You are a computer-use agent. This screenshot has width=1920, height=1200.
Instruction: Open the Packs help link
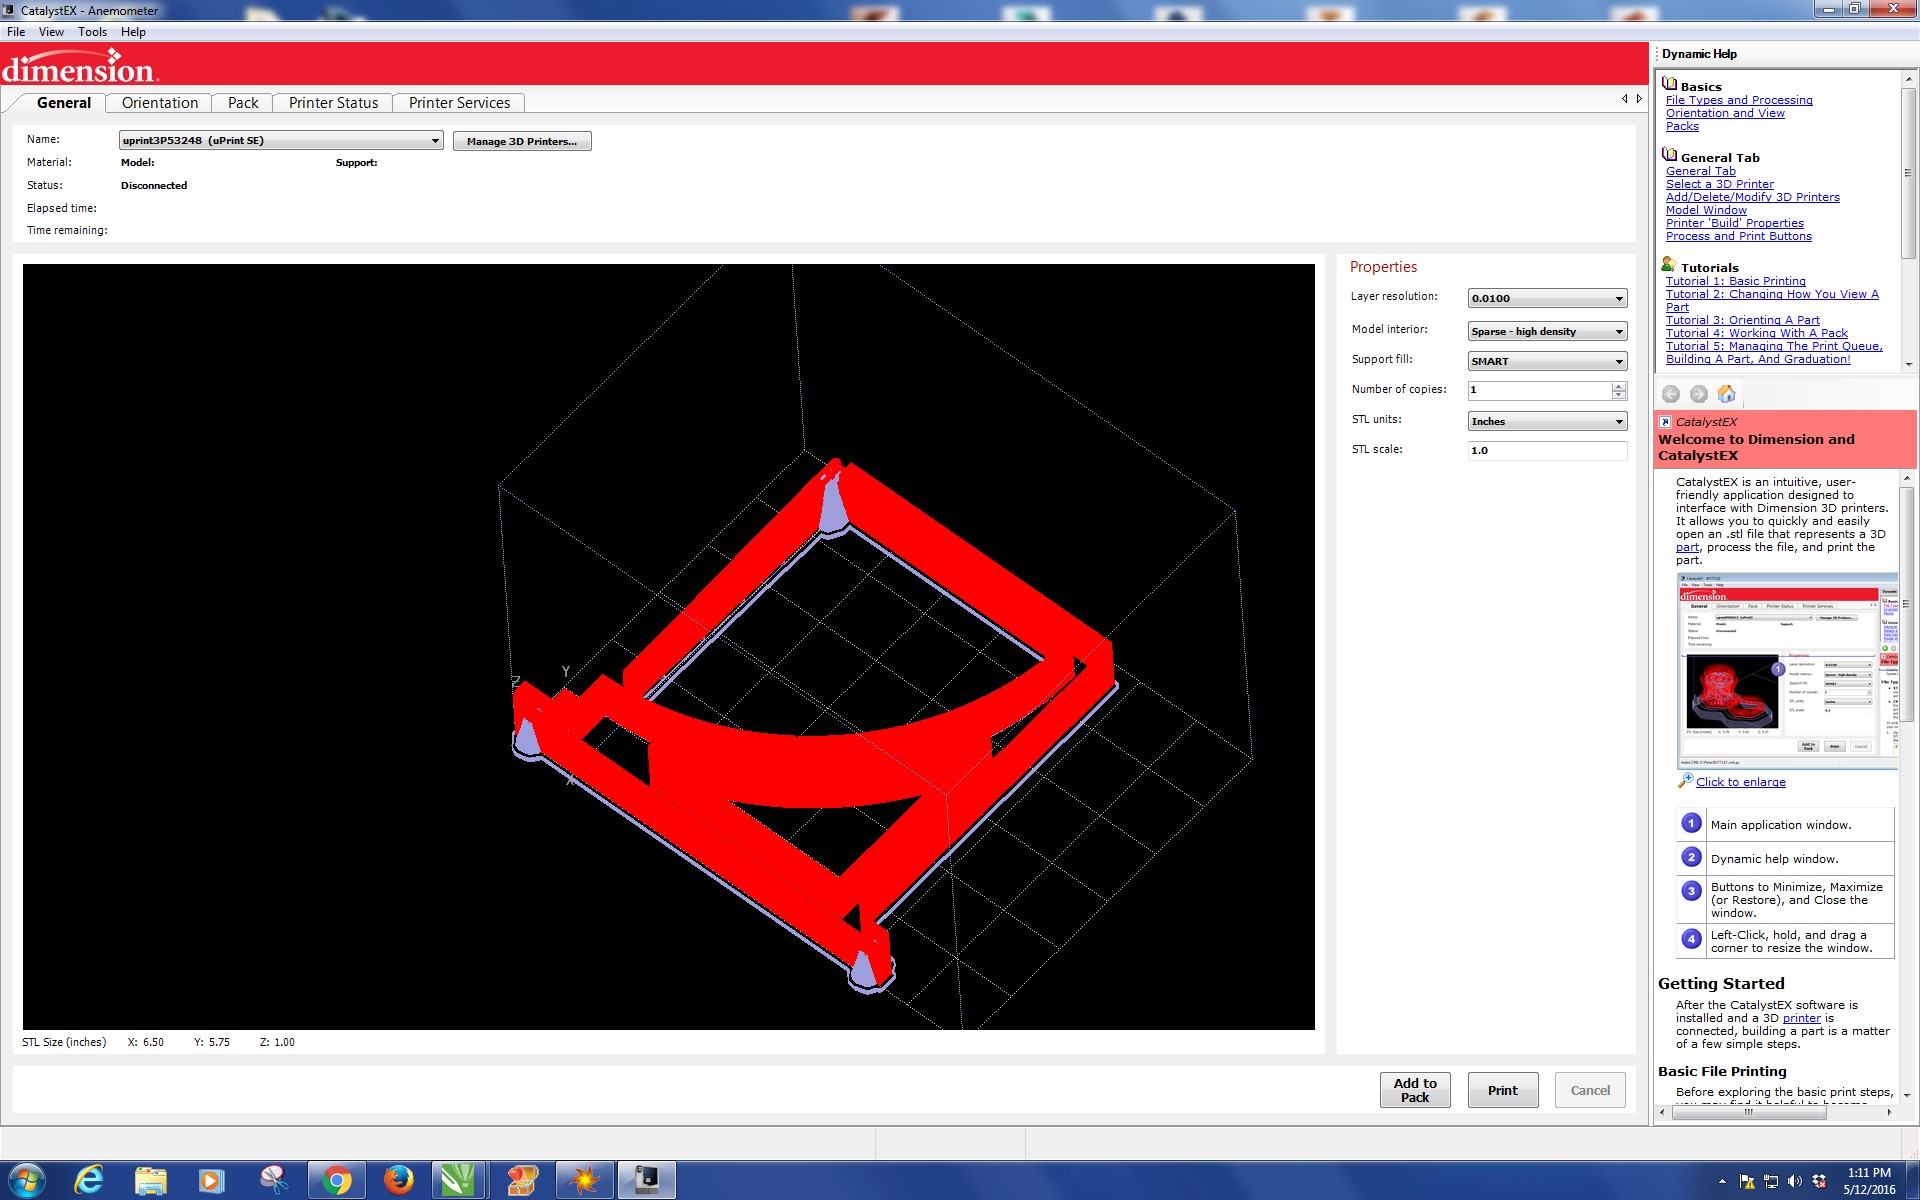[1682, 126]
